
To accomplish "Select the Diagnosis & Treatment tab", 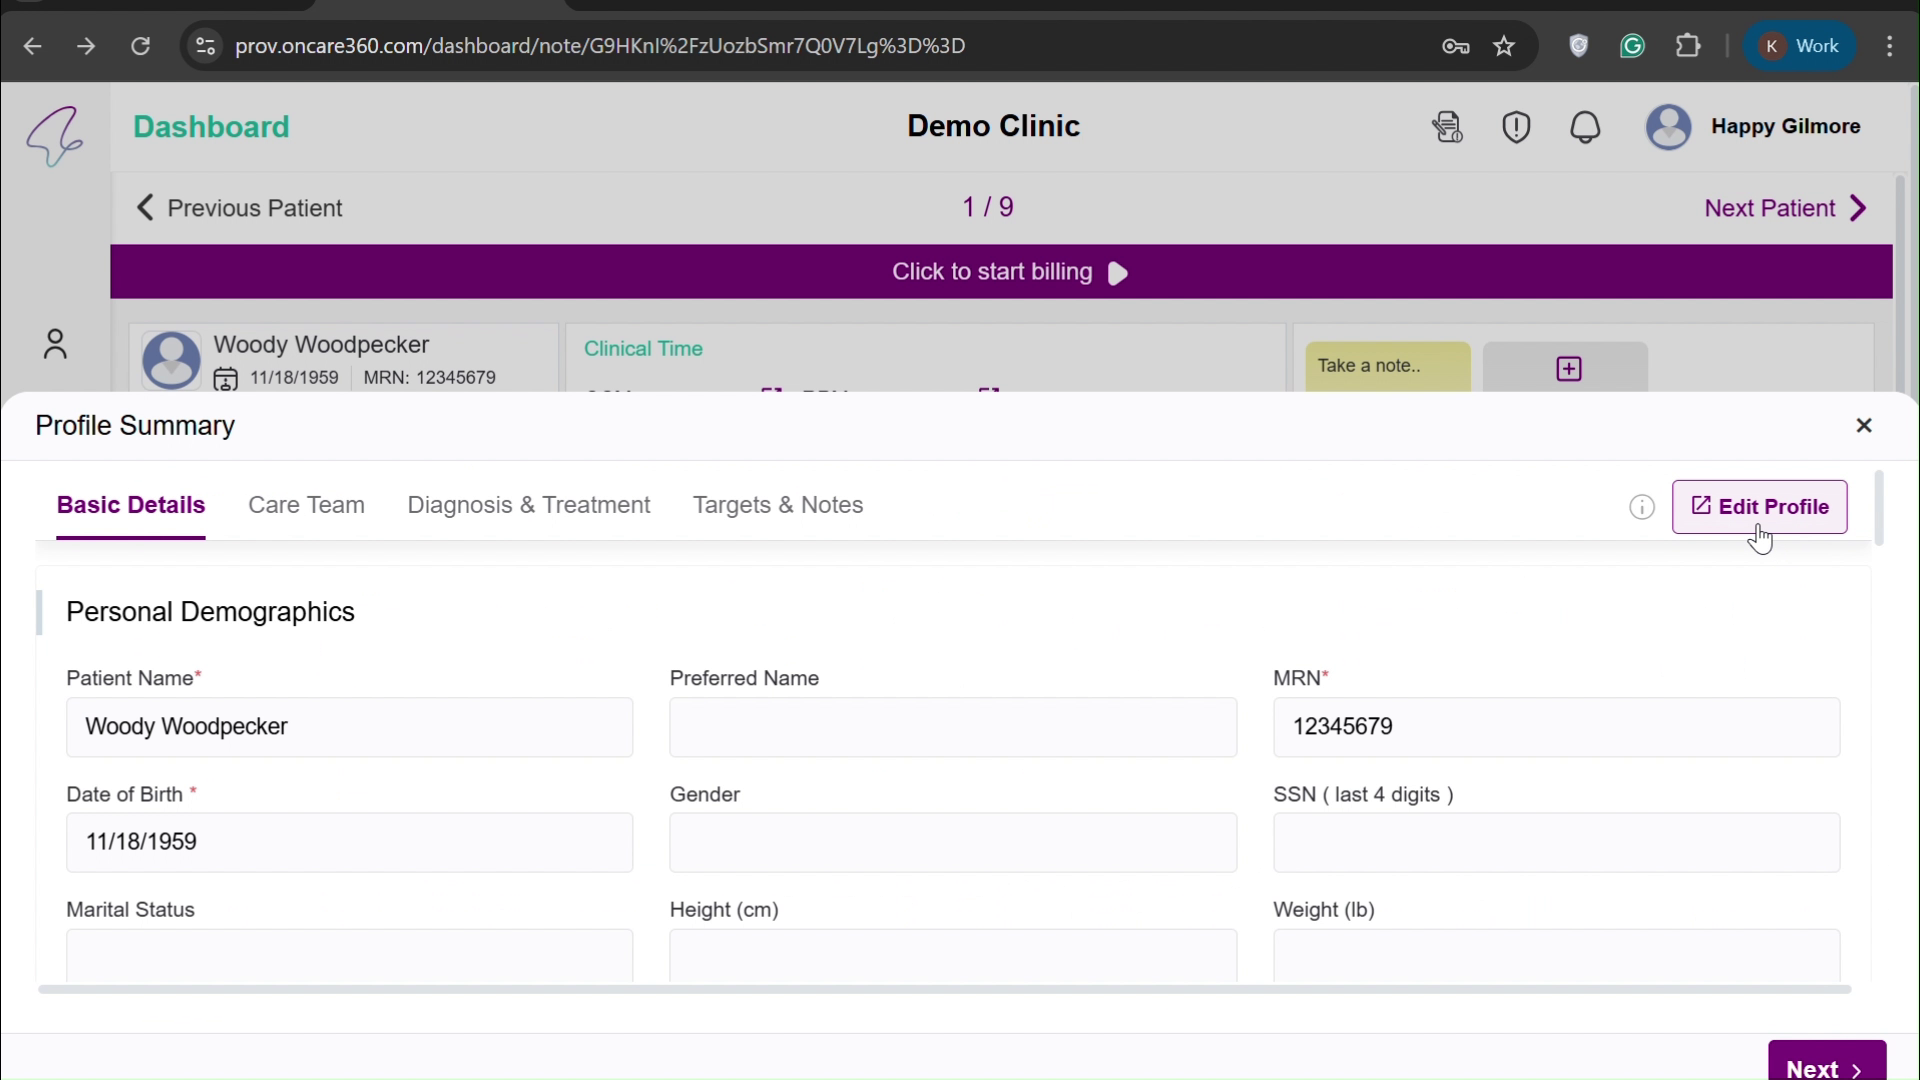I will (x=528, y=506).
